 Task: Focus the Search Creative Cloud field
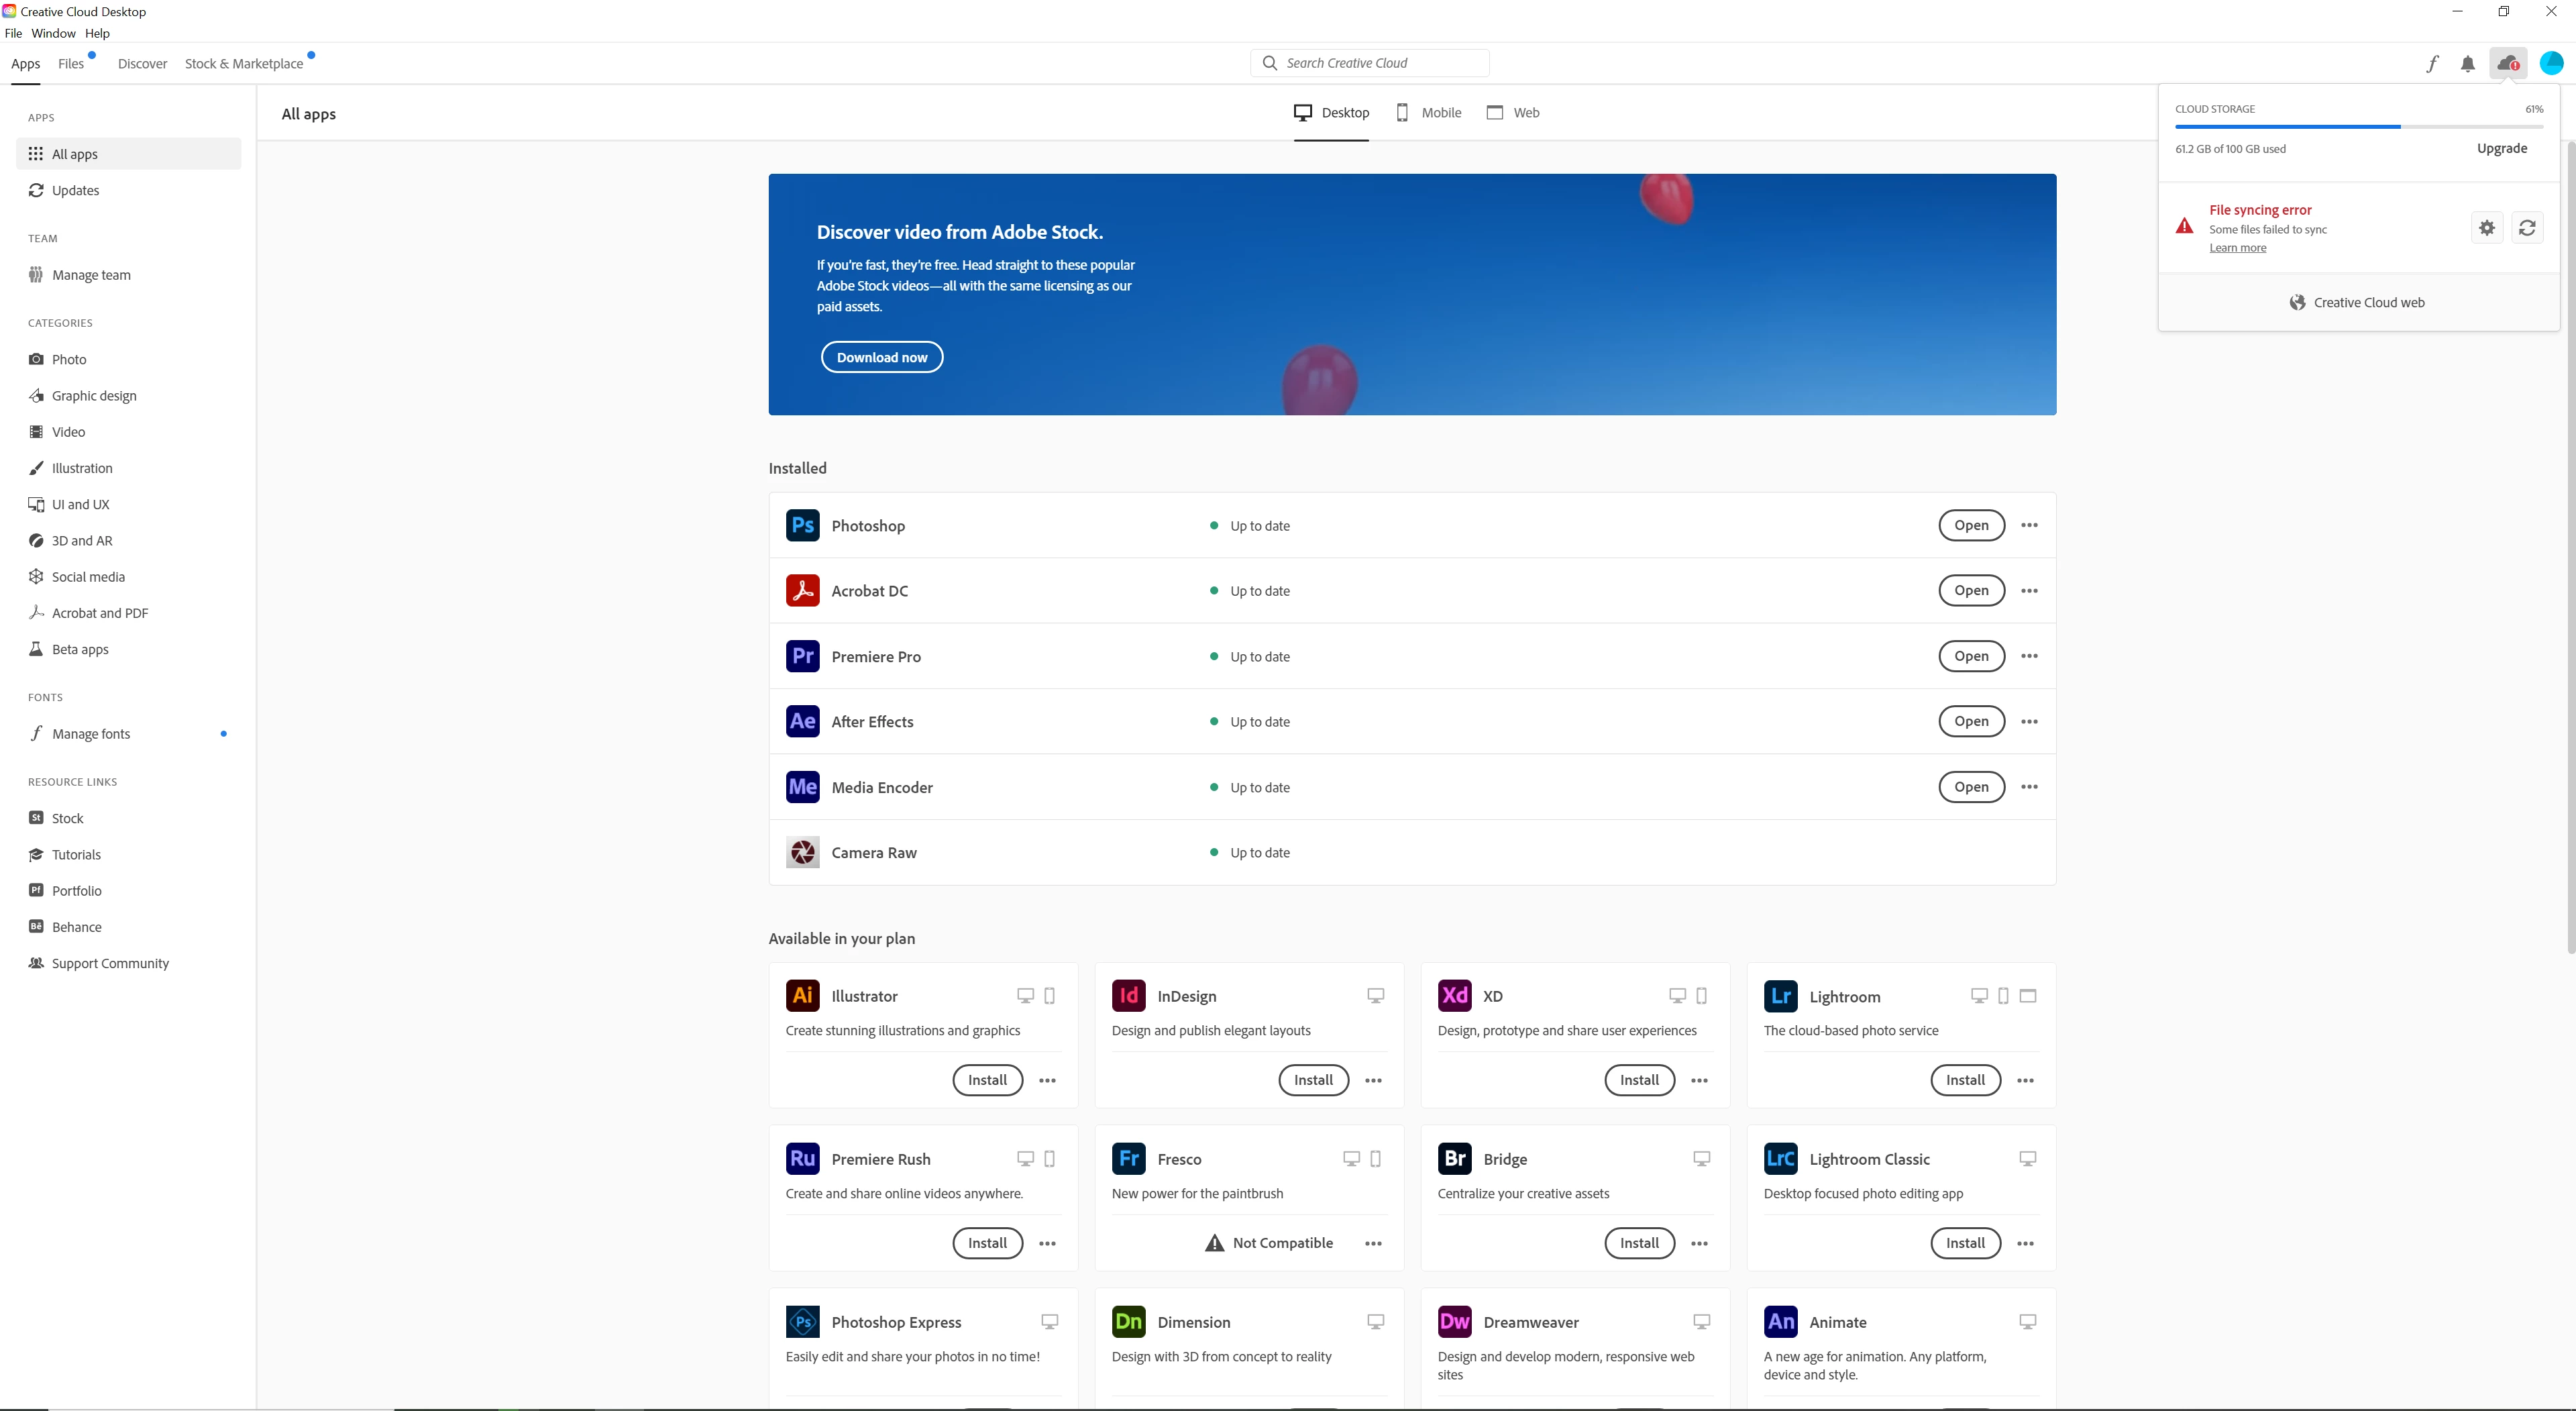[x=1370, y=63]
